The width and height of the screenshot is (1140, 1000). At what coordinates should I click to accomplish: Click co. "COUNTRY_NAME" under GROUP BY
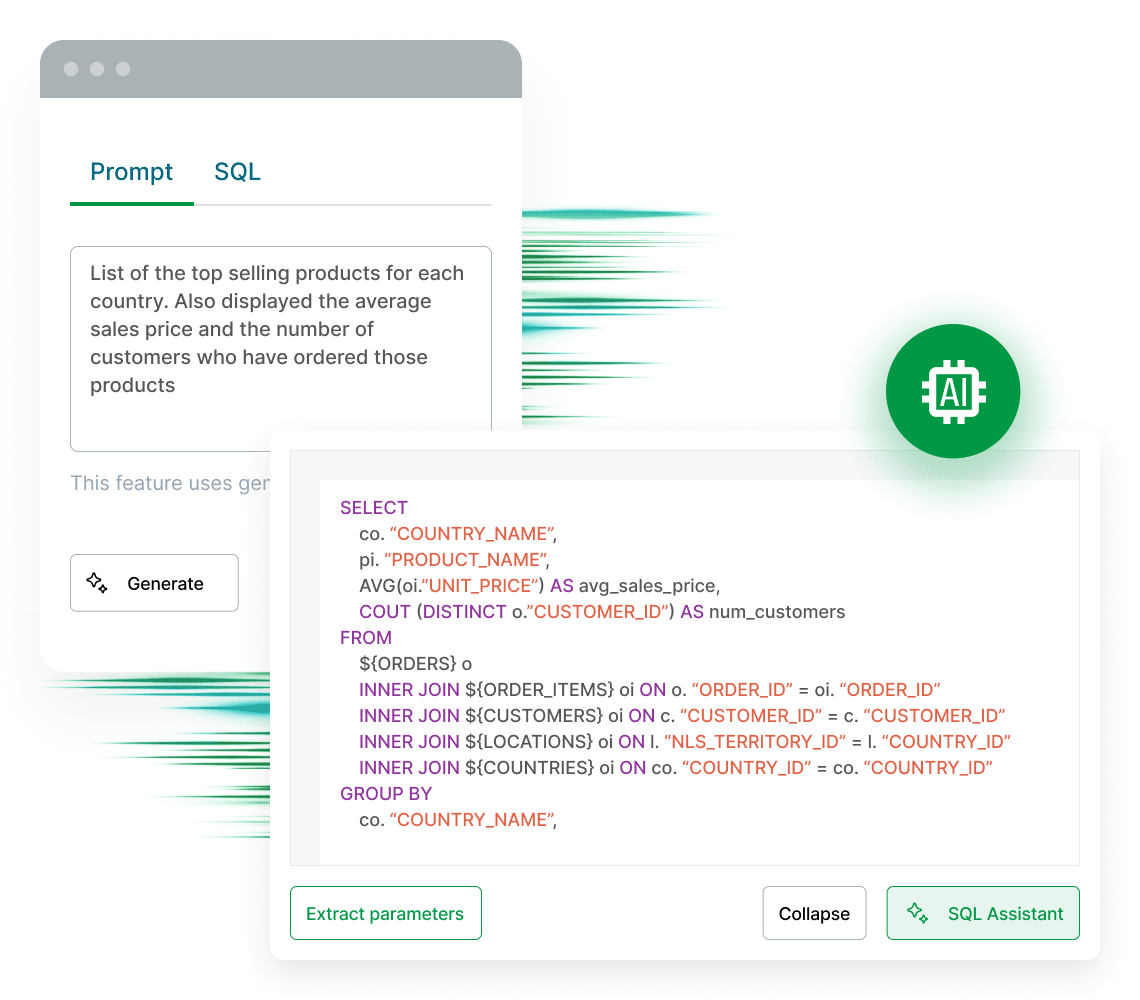458,820
